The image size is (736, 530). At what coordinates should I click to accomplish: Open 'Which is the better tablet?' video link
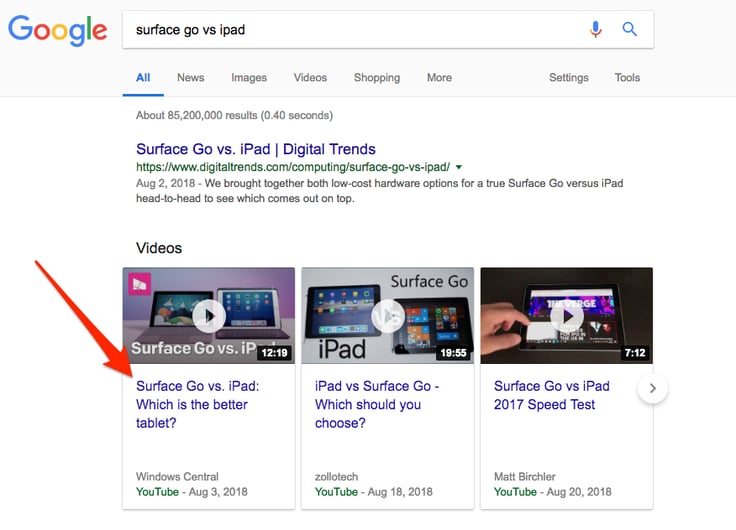198,404
